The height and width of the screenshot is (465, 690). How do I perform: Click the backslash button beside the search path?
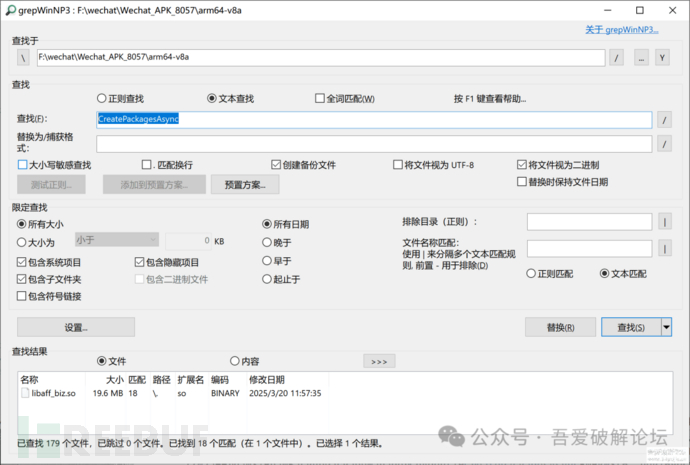pyautogui.click(x=23, y=58)
